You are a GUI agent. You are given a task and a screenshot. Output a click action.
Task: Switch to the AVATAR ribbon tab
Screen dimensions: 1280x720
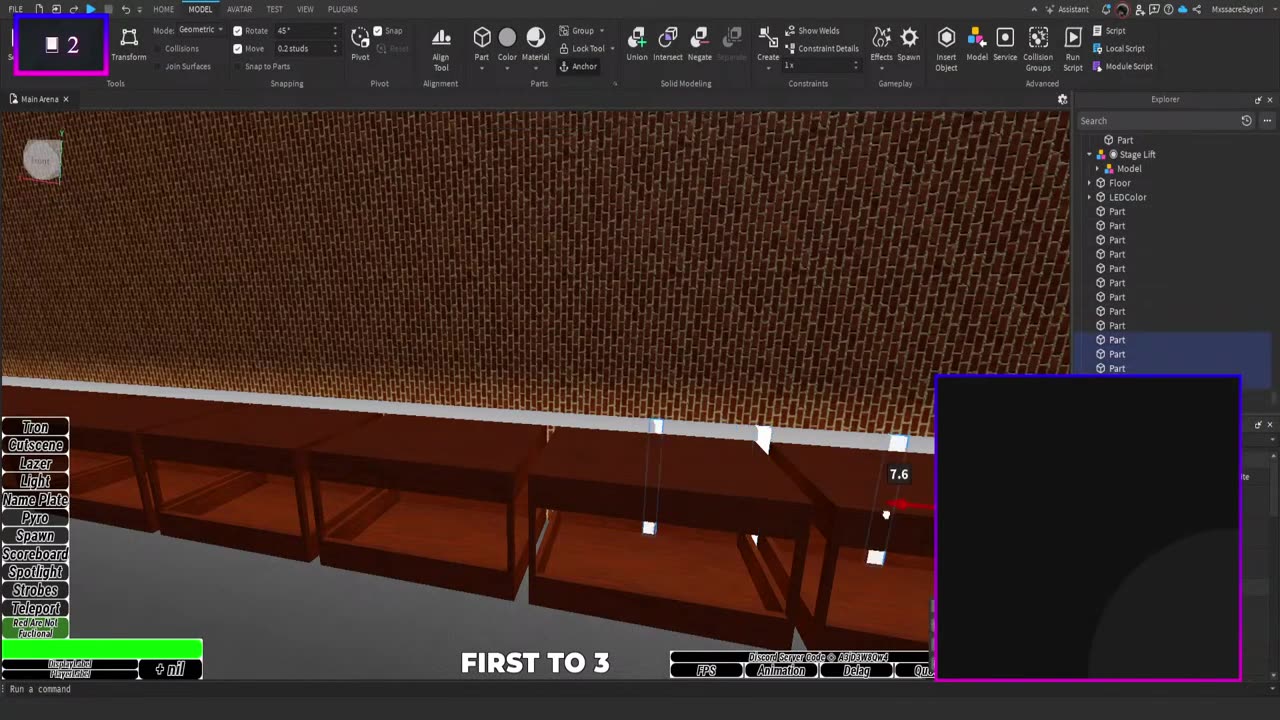239,9
